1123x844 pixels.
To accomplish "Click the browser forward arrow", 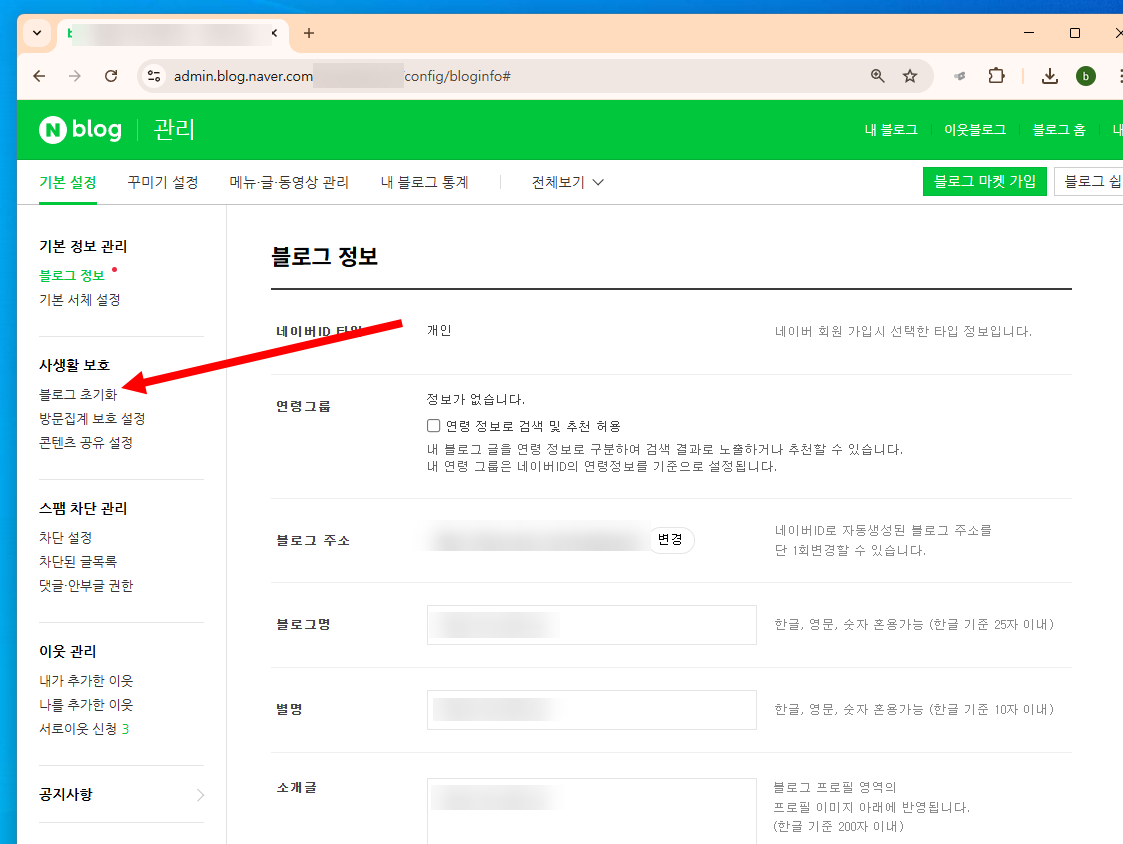I will click(x=74, y=76).
